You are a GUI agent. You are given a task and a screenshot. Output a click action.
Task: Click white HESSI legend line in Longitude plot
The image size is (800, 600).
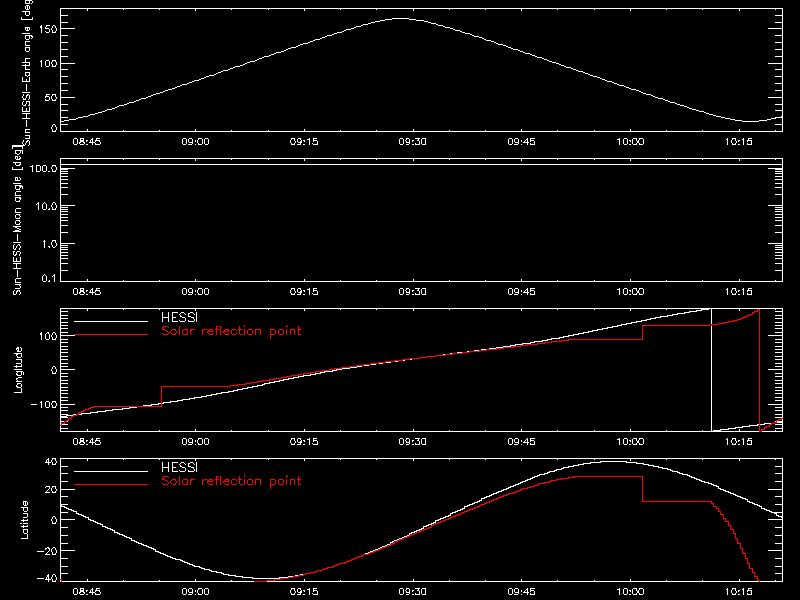111,321
